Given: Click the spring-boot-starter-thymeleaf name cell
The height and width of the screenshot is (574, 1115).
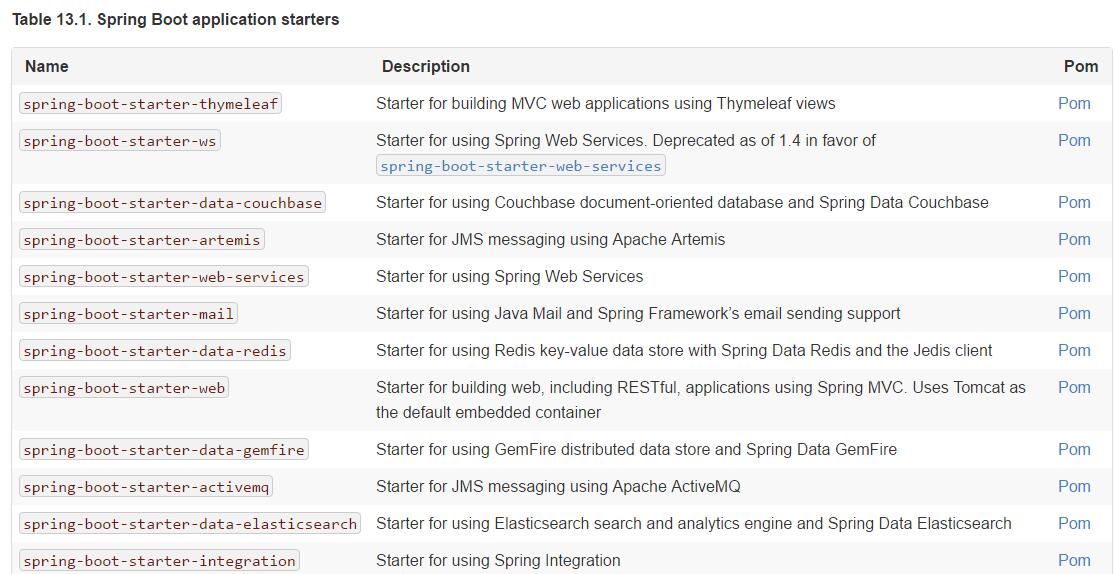Looking at the screenshot, I should click(150, 104).
